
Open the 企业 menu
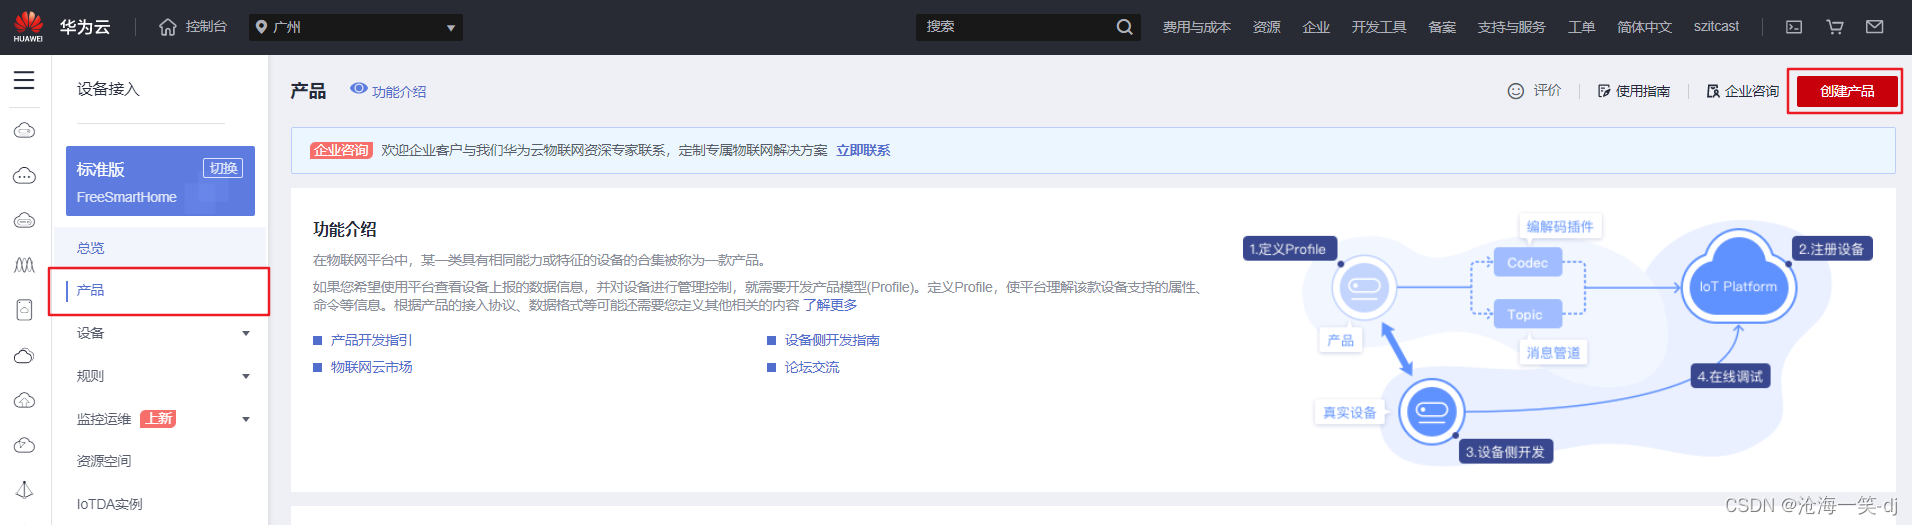click(x=1316, y=27)
